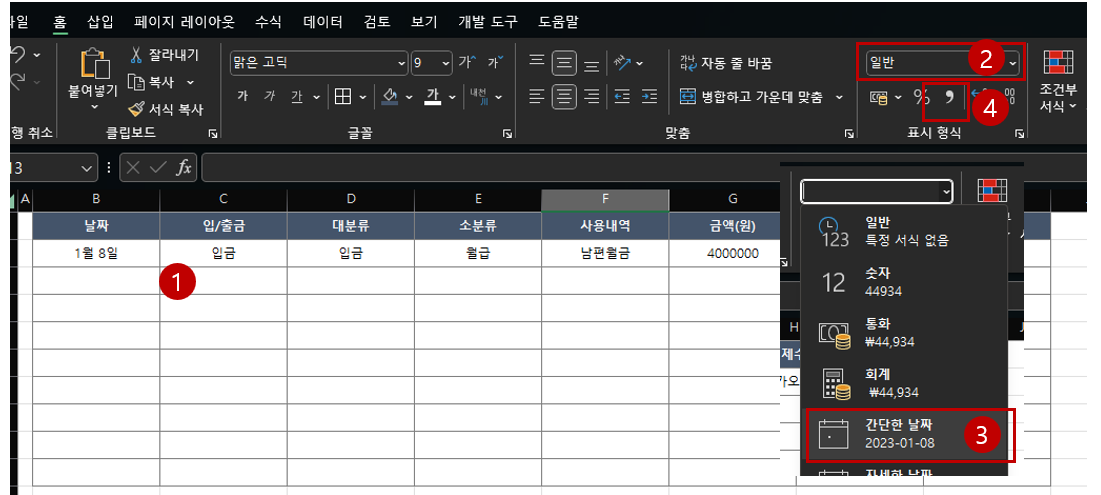Expand the Paste options arrow below 붙여넣기
This screenshot has width=1101, height=495.
[95, 107]
